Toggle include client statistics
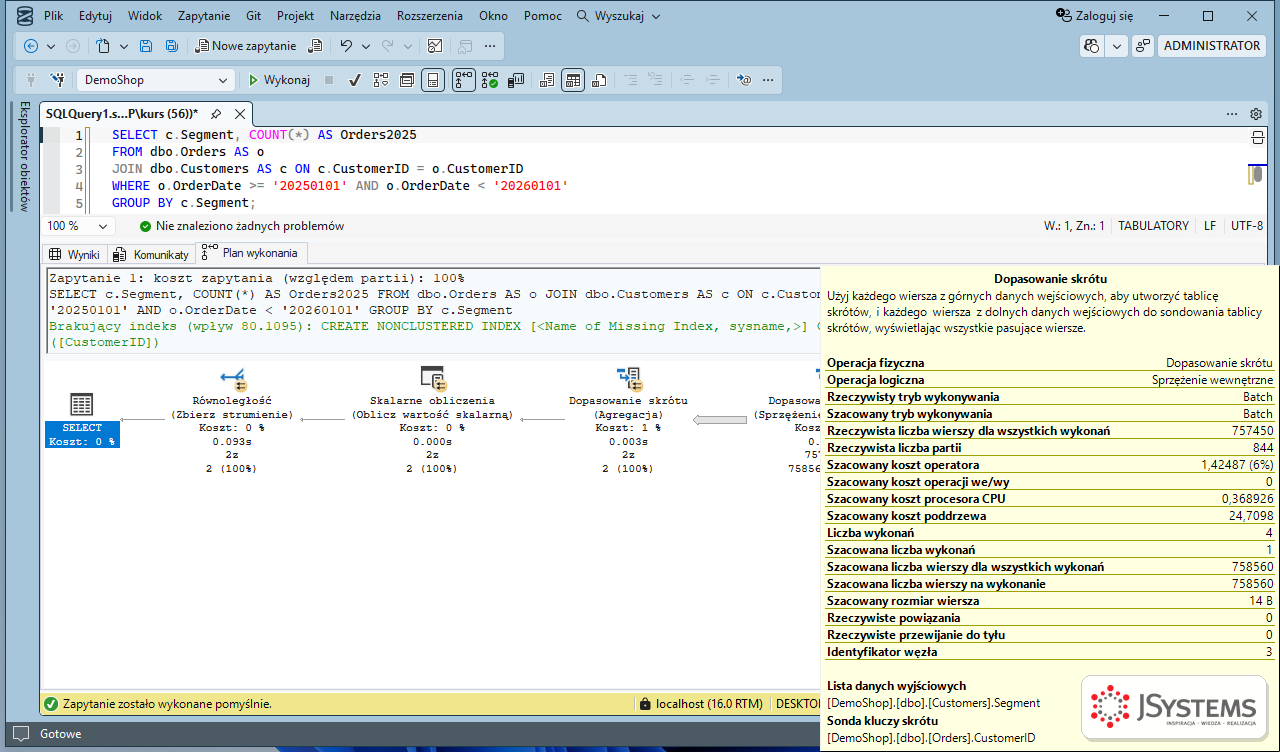1280x752 pixels. tap(517, 80)
